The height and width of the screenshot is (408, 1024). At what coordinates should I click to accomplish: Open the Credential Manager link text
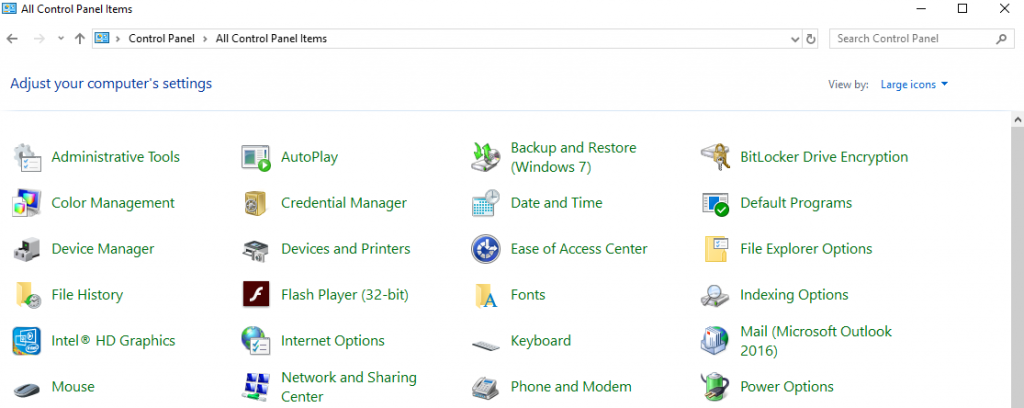[344, 203]
